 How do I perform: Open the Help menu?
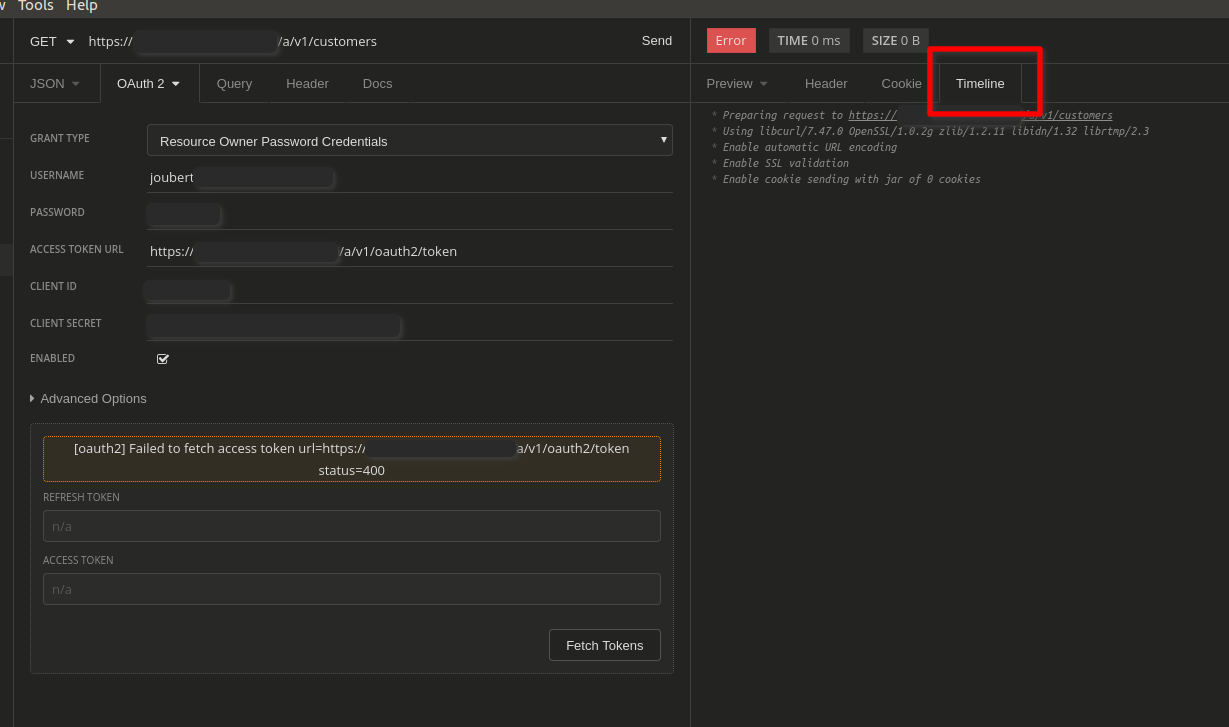82,6
